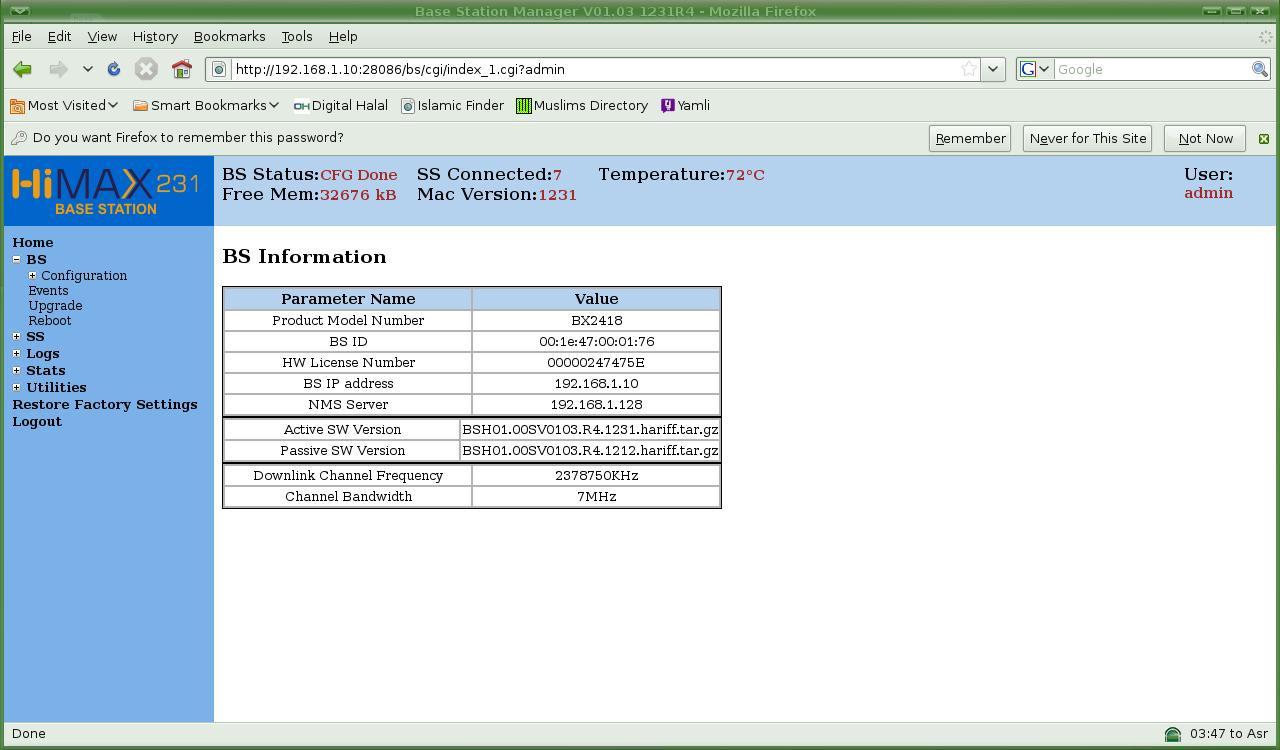
Task: Collapse the BS tree node
Action: (17, 259)
